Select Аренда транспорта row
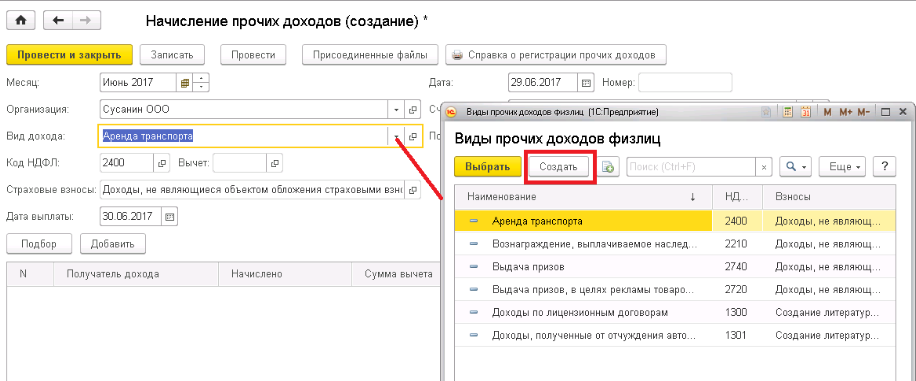Image resolution: width=916 pixels, height=381 pixels. pos(675,221)
